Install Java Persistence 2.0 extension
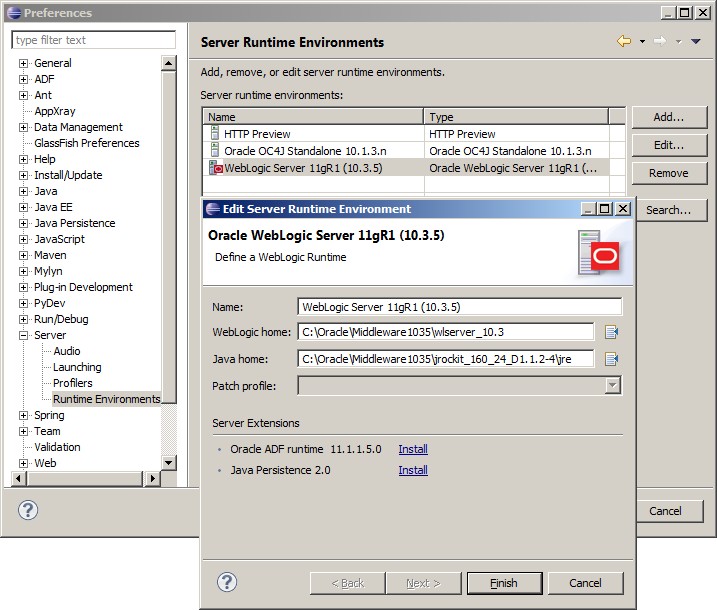The image size is (717, 610). [413, 470]
